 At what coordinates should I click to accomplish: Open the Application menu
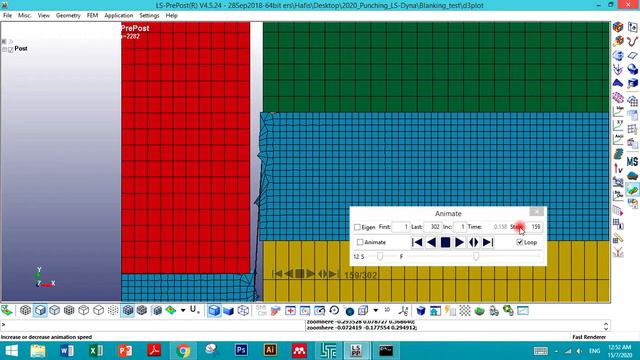pos(119,16)
